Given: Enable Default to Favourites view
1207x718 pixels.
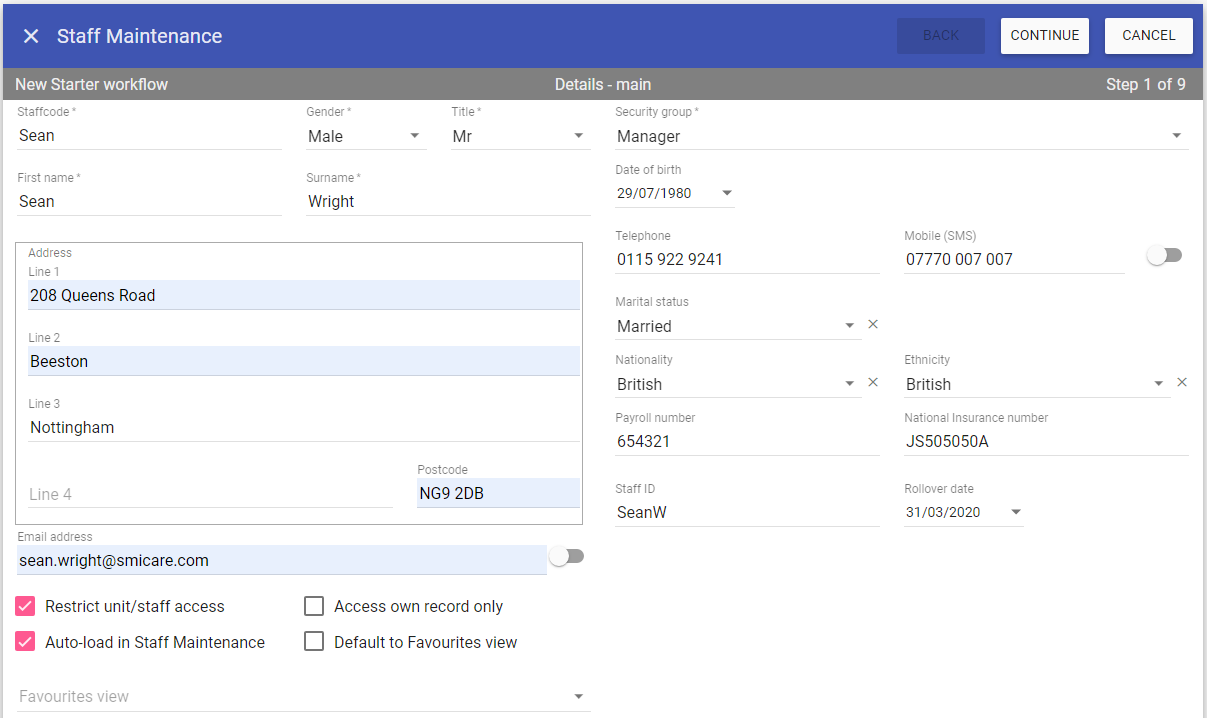Looking at the screenshot, I should click(x=314, y=642).
